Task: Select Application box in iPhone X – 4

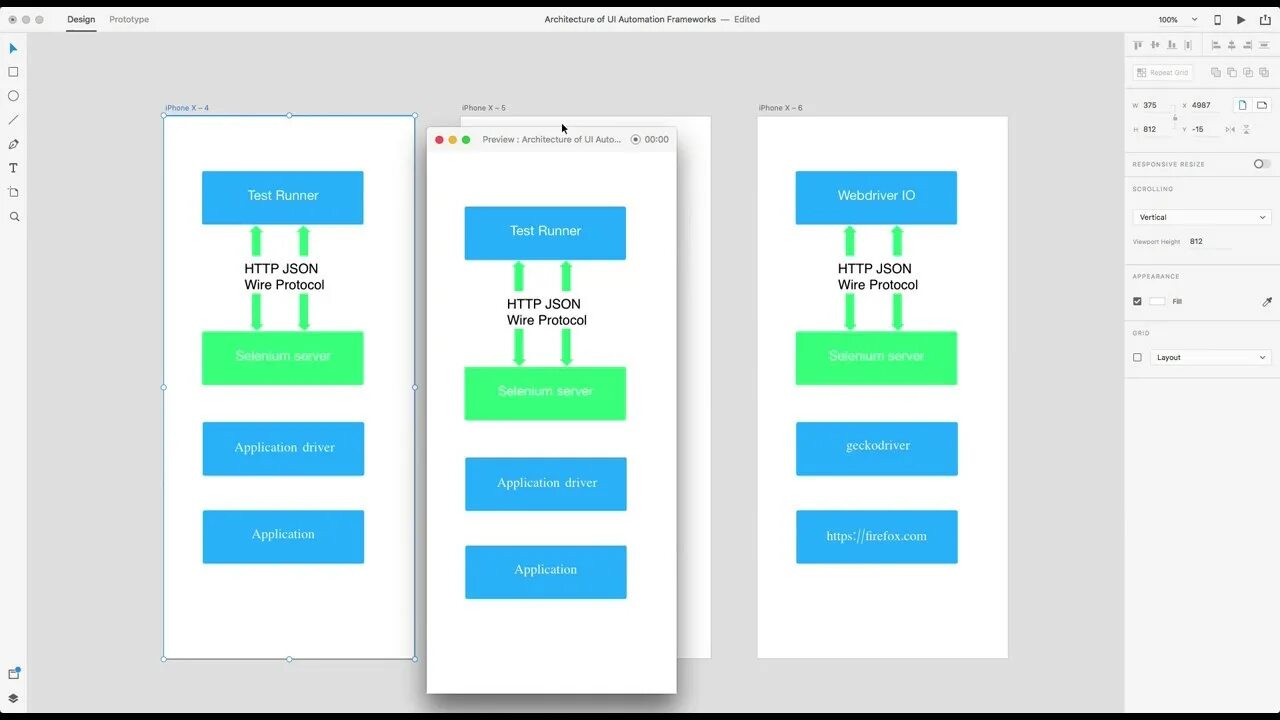Action: point(283,536)
